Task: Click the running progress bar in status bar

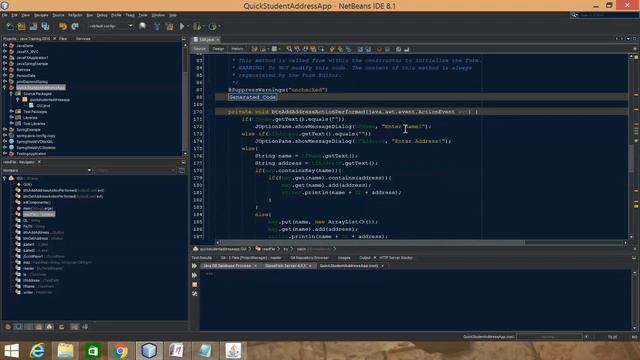Action: tap(549, 337)
